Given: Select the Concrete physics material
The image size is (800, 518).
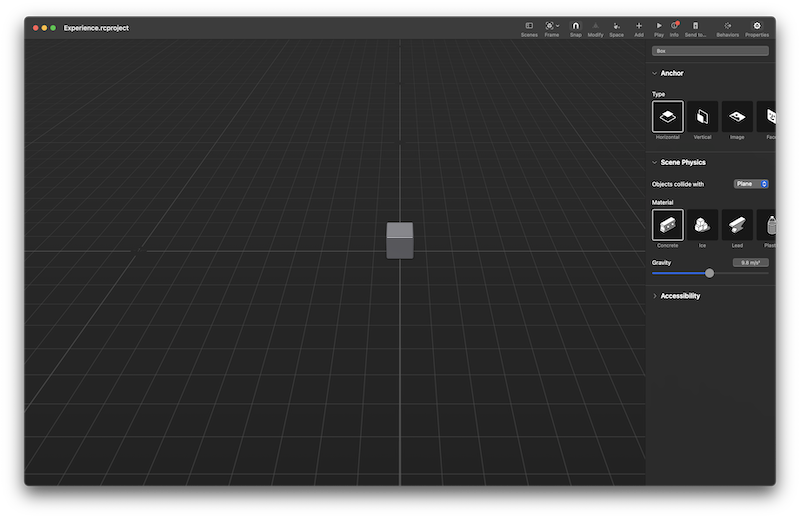Looking at the screenshot, I should point(667,225).
